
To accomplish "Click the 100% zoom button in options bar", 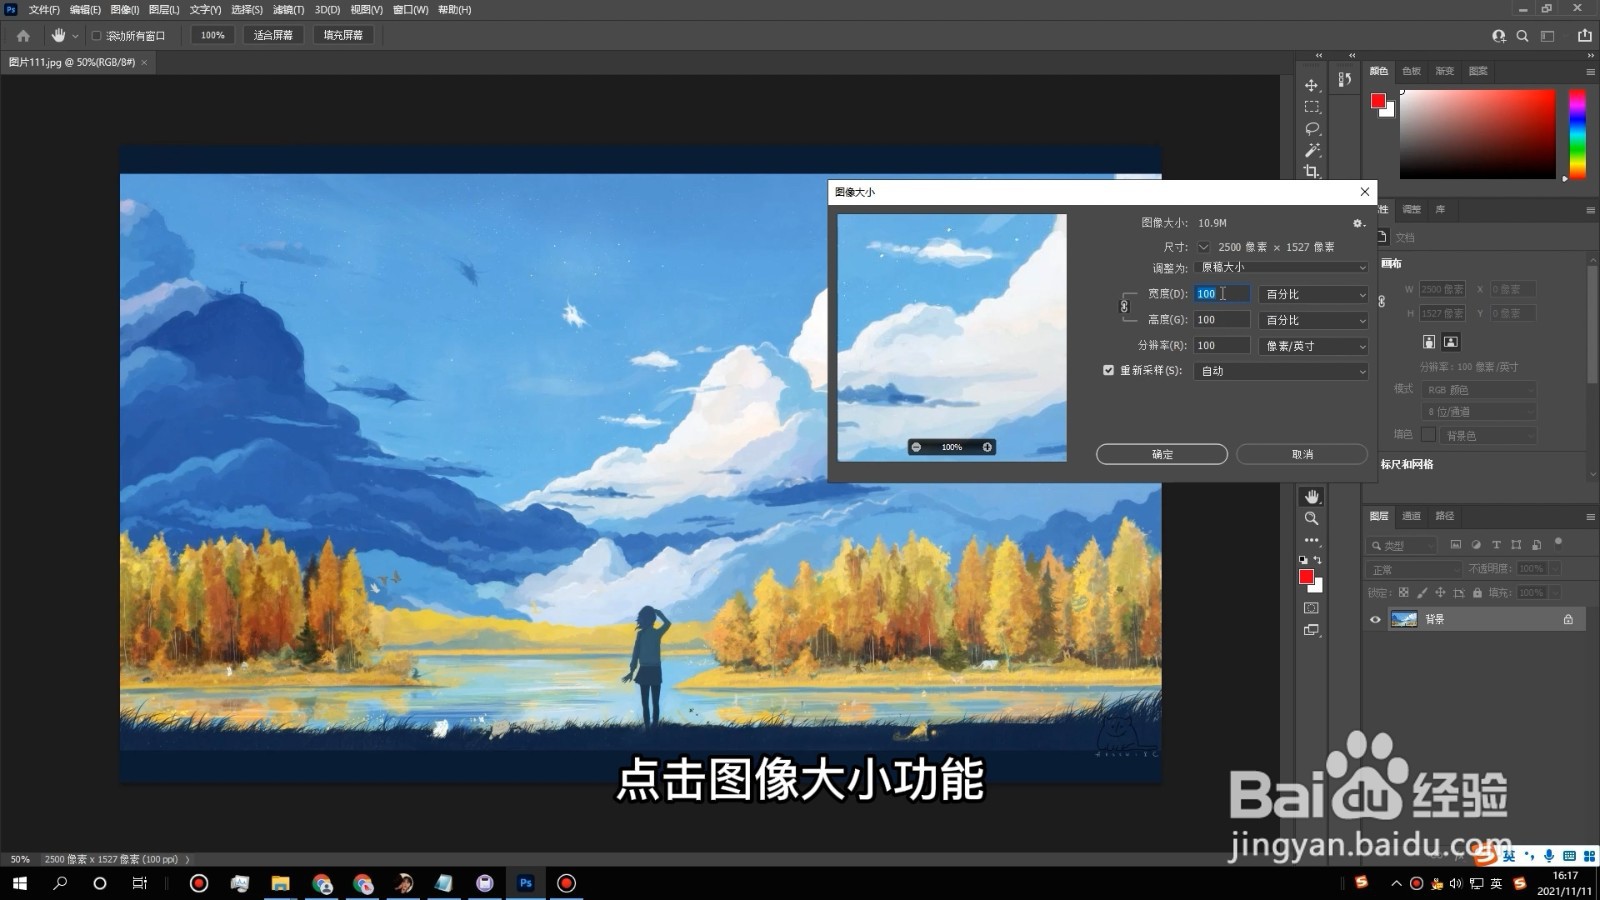I will (x=212, y=35).
